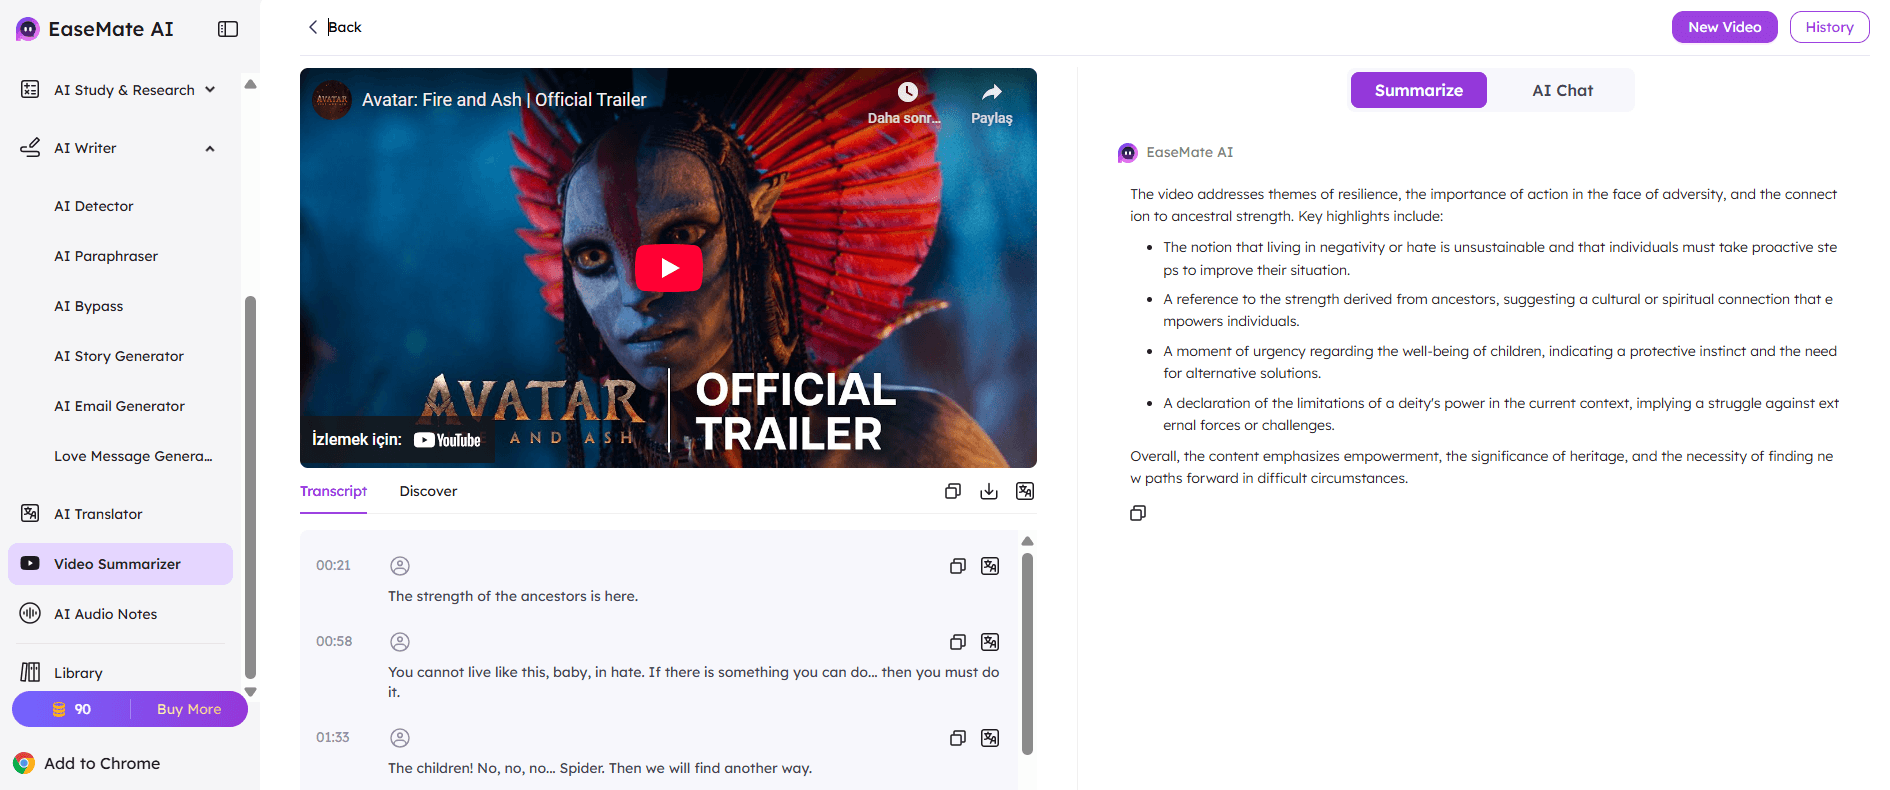The height and width of the screenshot is (790, 1890).
Task: Switch to AI Chat tab
Action: 1562,90
